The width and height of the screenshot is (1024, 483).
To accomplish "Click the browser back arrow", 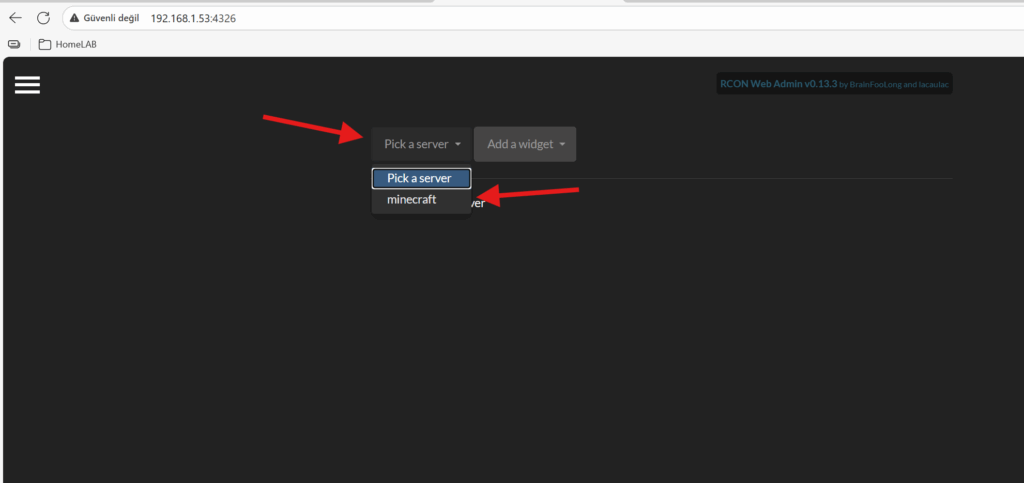I will click(15, 18).
